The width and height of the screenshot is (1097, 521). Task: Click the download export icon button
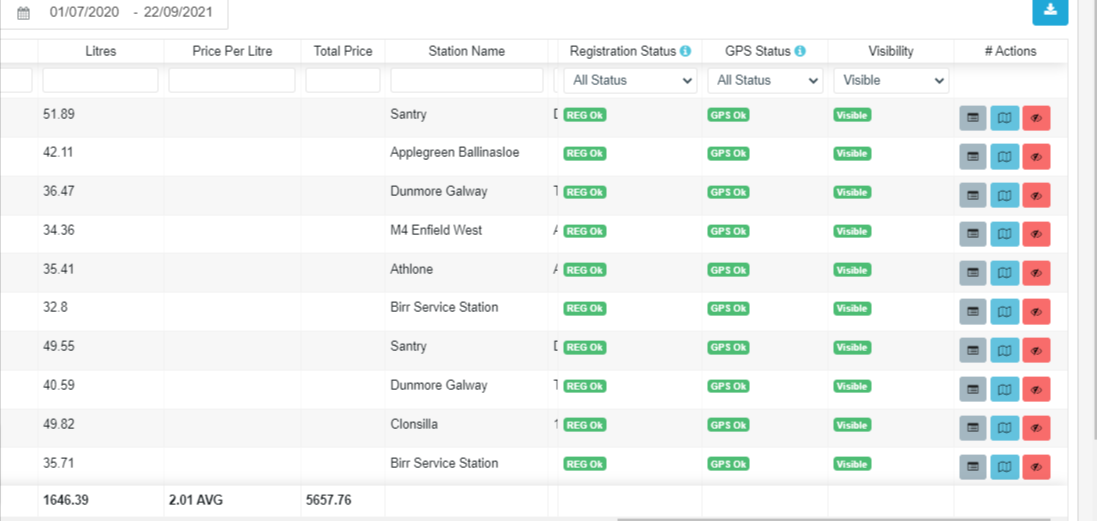[x=1050, y=10]
